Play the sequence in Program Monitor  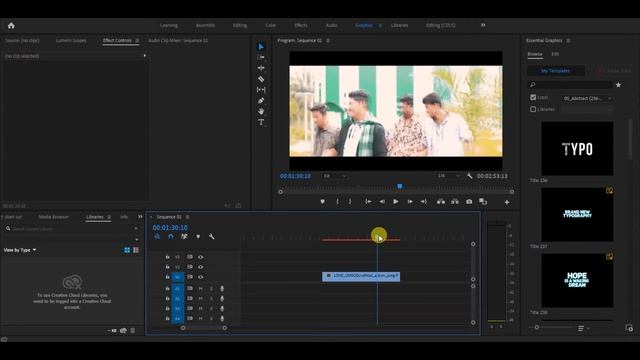tap(396, 202)
